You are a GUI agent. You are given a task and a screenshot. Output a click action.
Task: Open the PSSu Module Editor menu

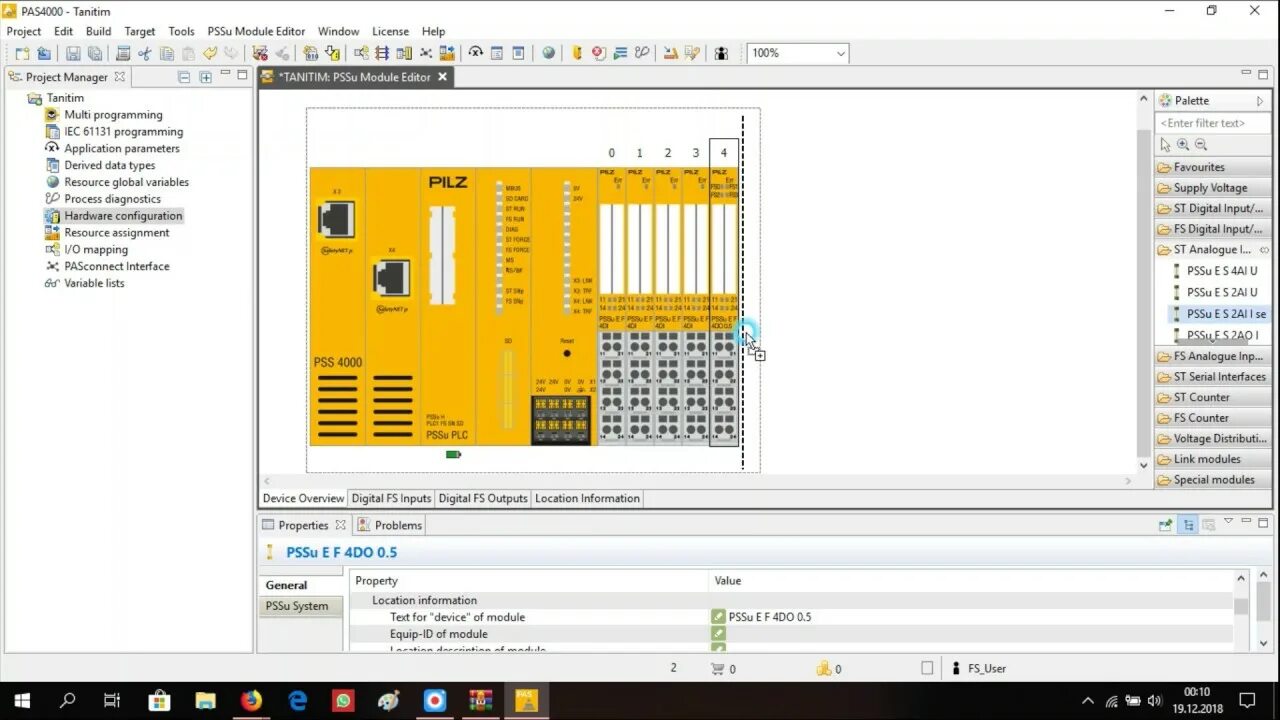click(256, 31)
